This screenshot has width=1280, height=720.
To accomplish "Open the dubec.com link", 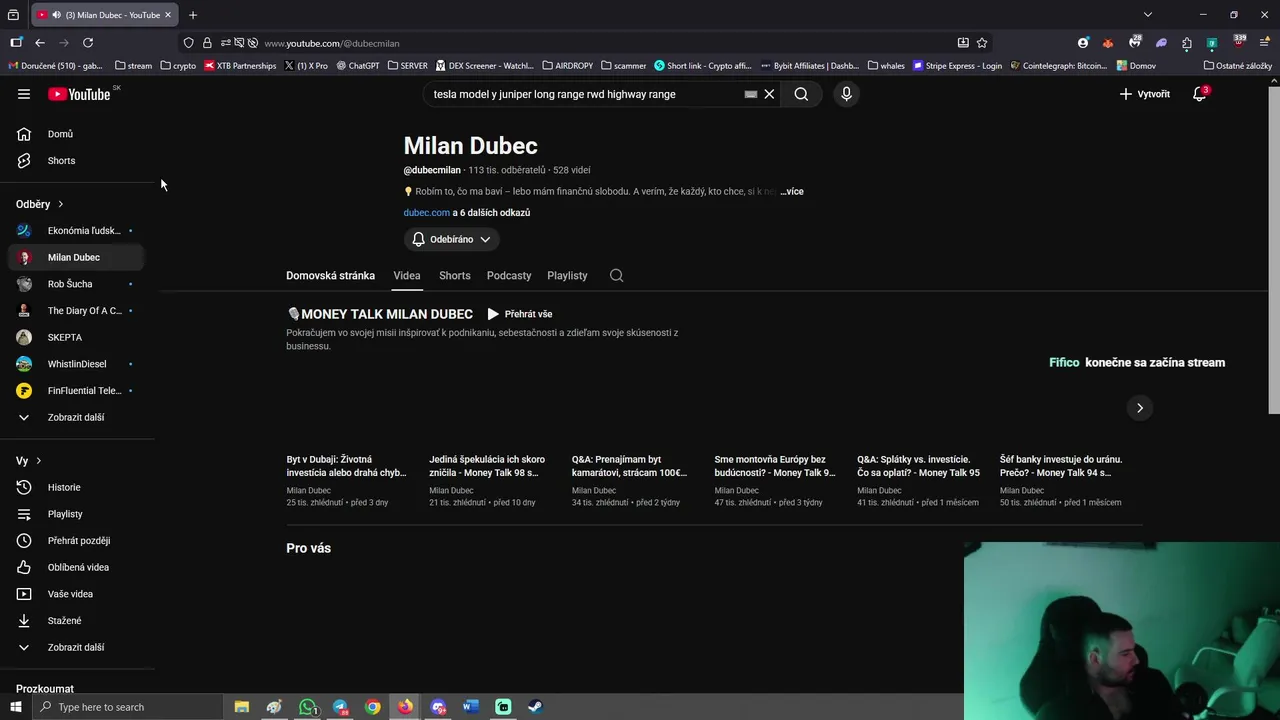I will [427, 213].
